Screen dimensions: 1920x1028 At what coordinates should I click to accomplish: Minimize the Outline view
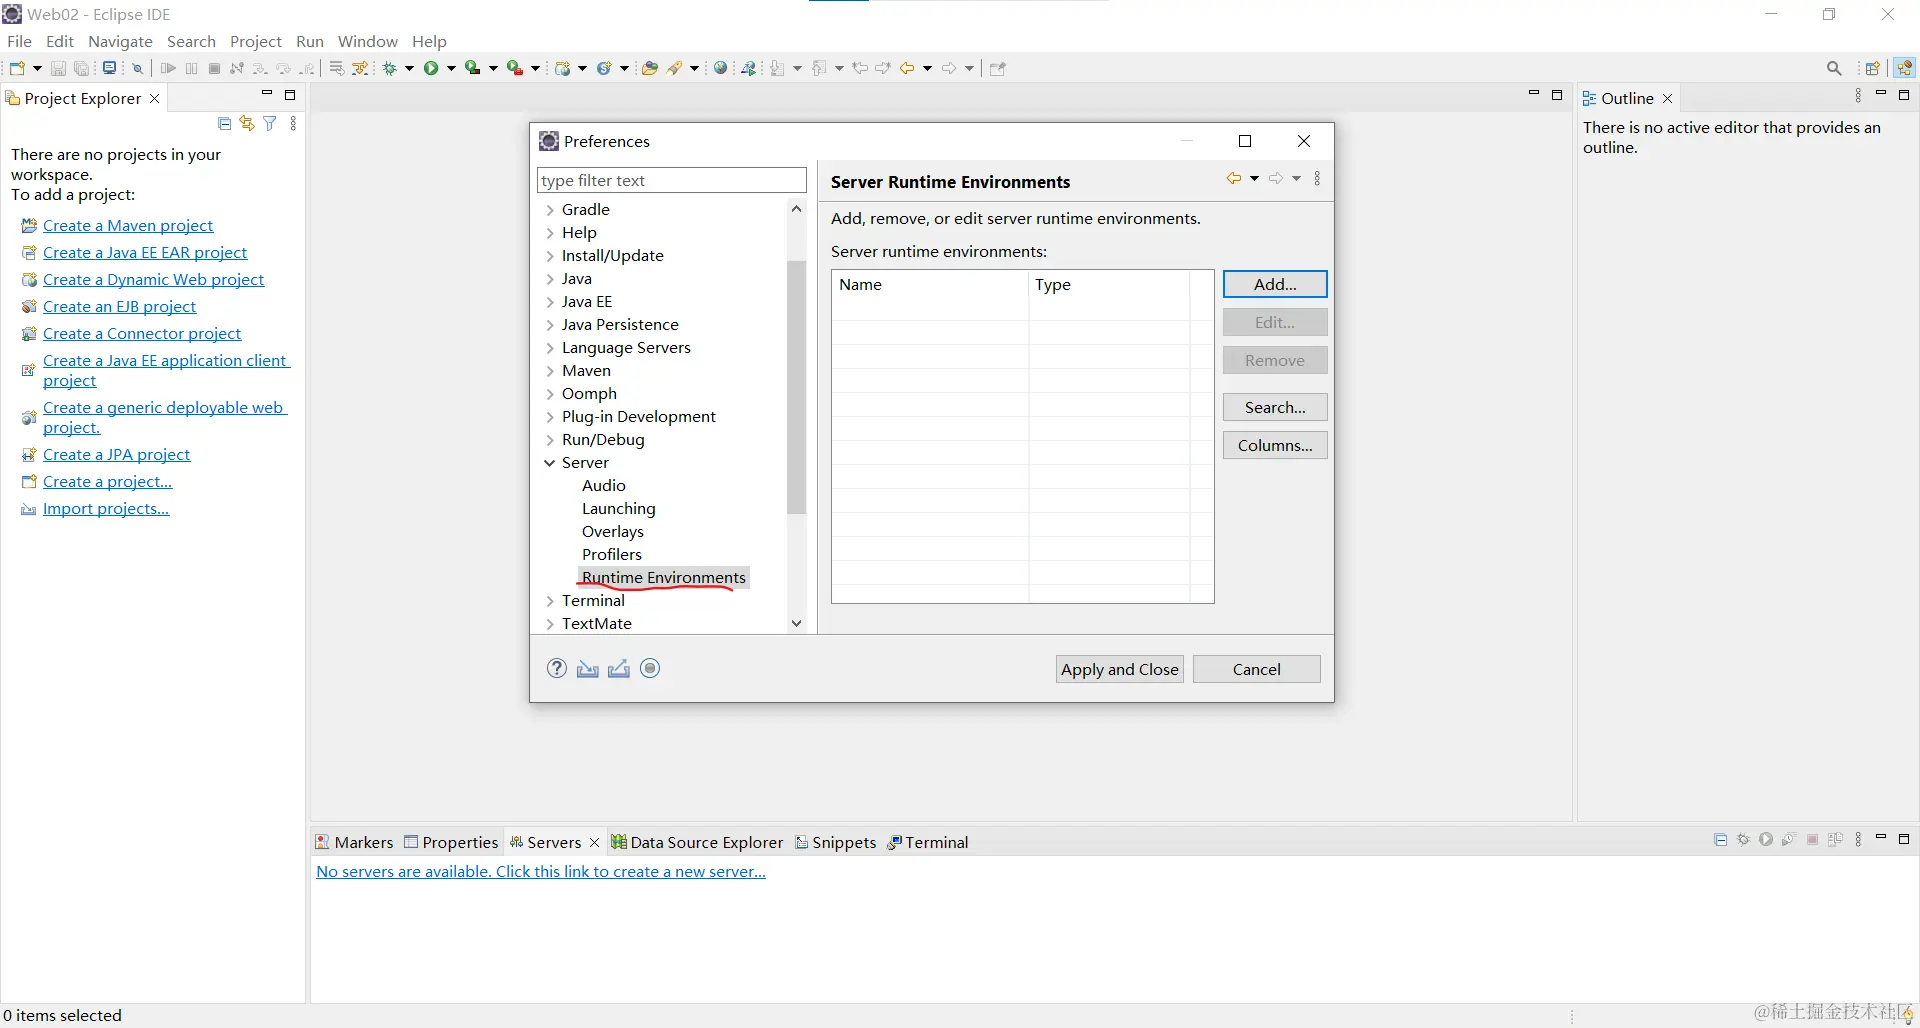coord(1881,94)
